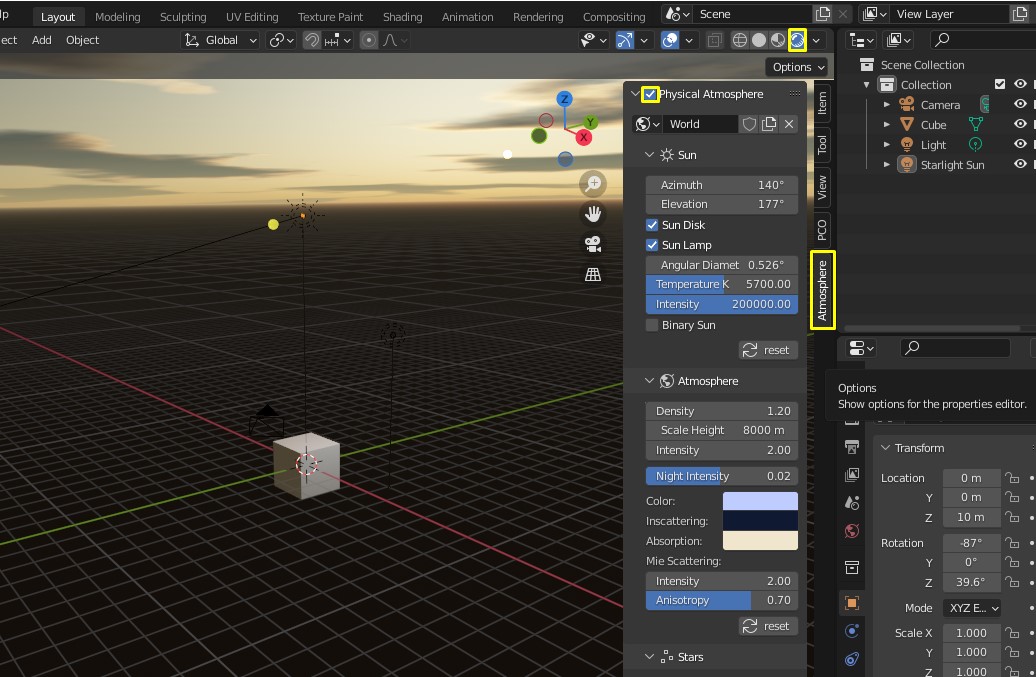Click the new scene icon beside Scene field

(823, 14)
